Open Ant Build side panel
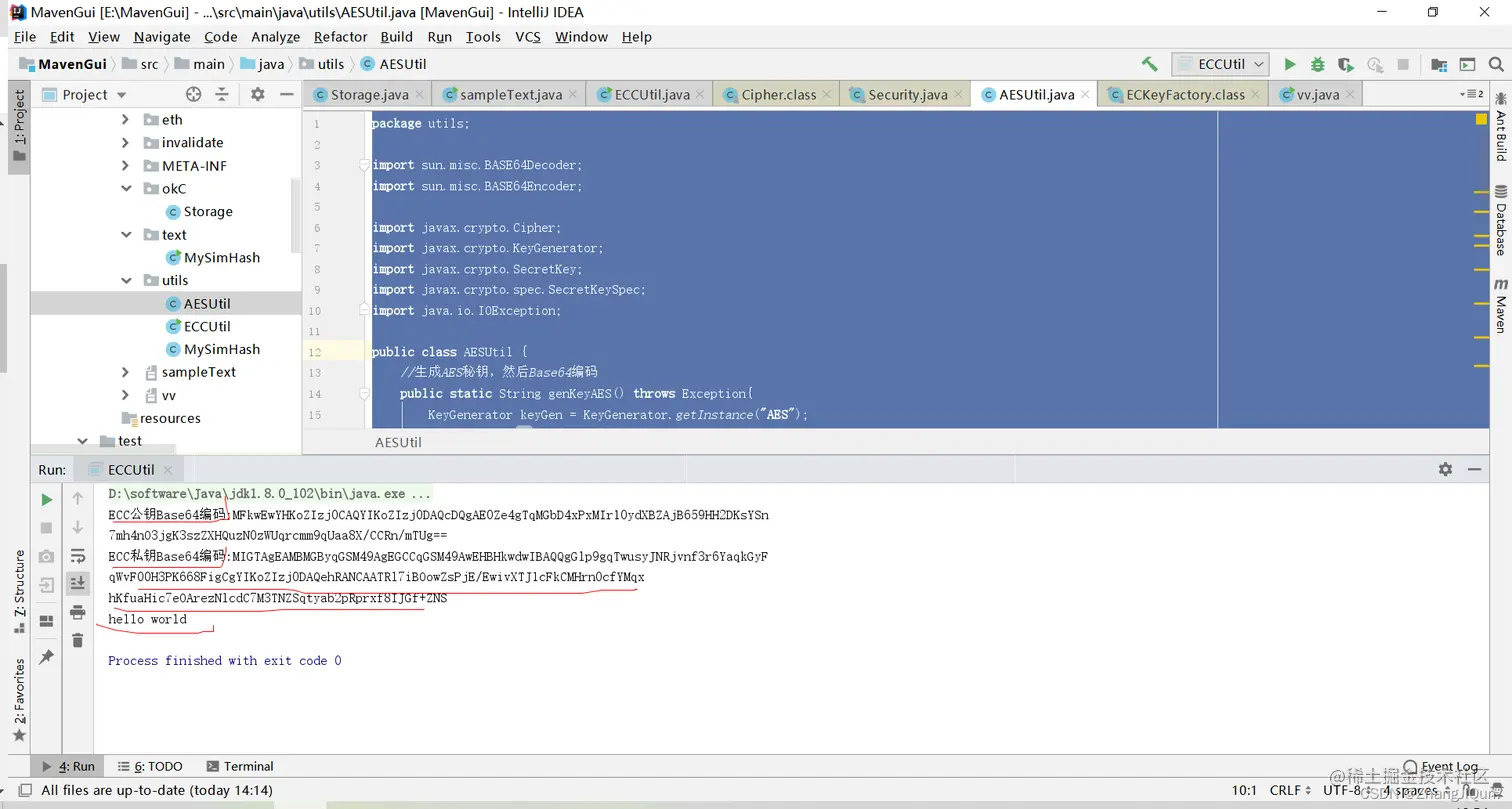This screenshot has height=809, width=1512. [1501, 128]
